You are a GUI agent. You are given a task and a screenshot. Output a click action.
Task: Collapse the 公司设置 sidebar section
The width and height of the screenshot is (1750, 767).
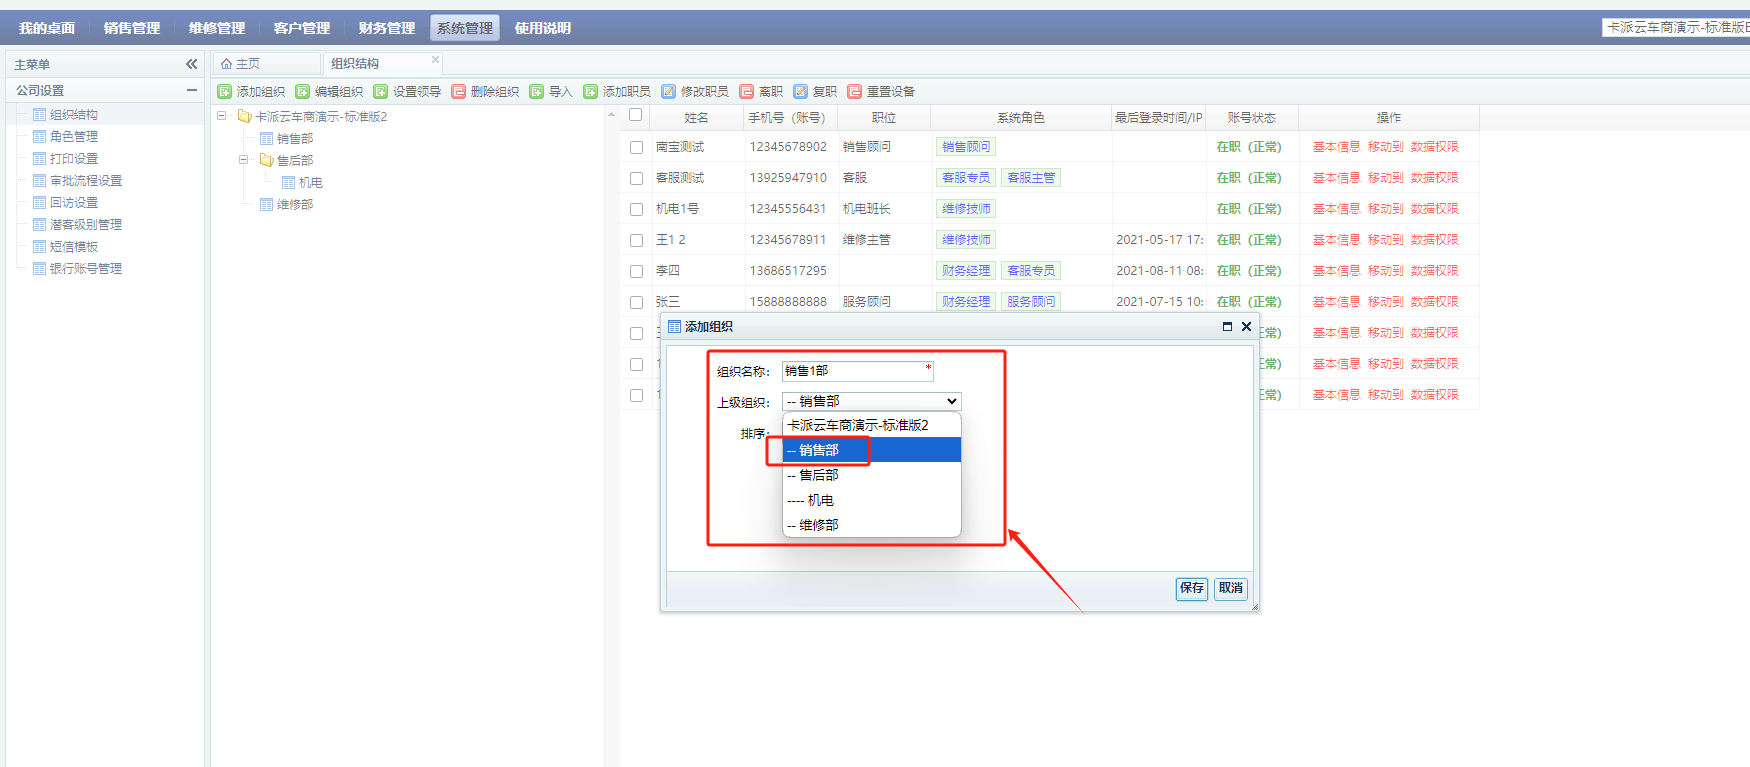click(x=191, y=90)
